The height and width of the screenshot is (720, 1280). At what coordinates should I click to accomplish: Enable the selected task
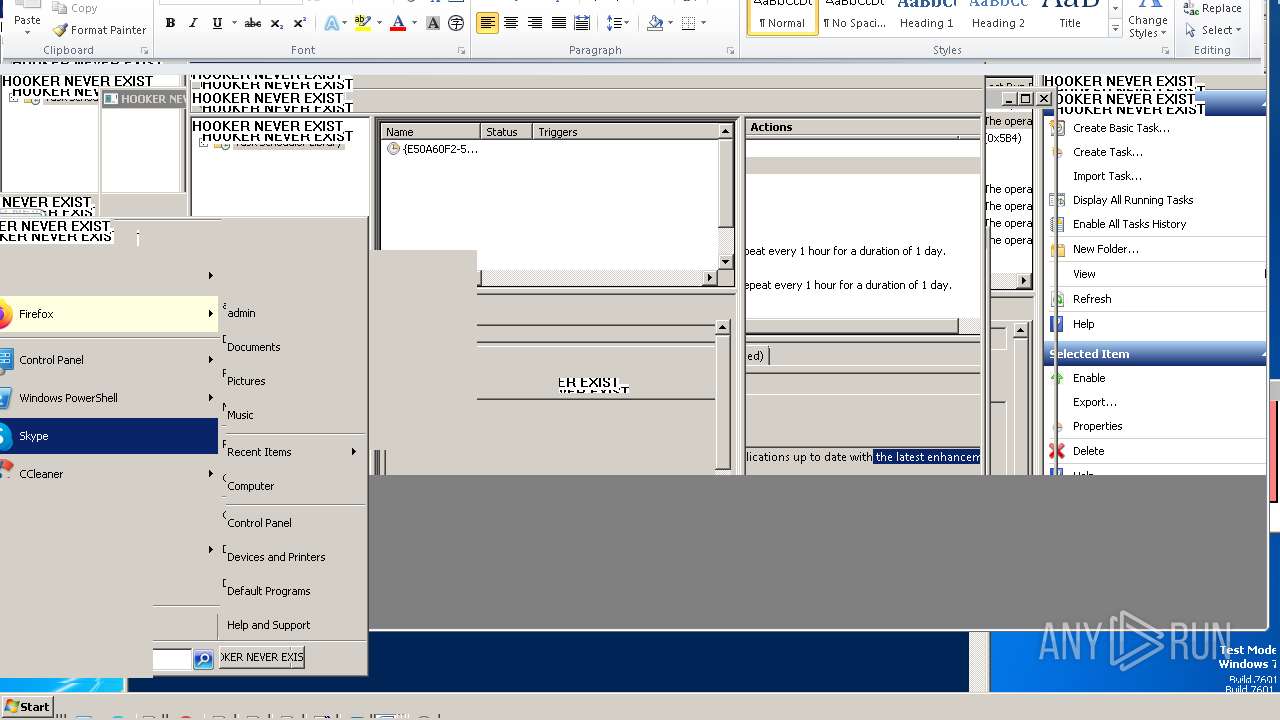[1089, 378]
